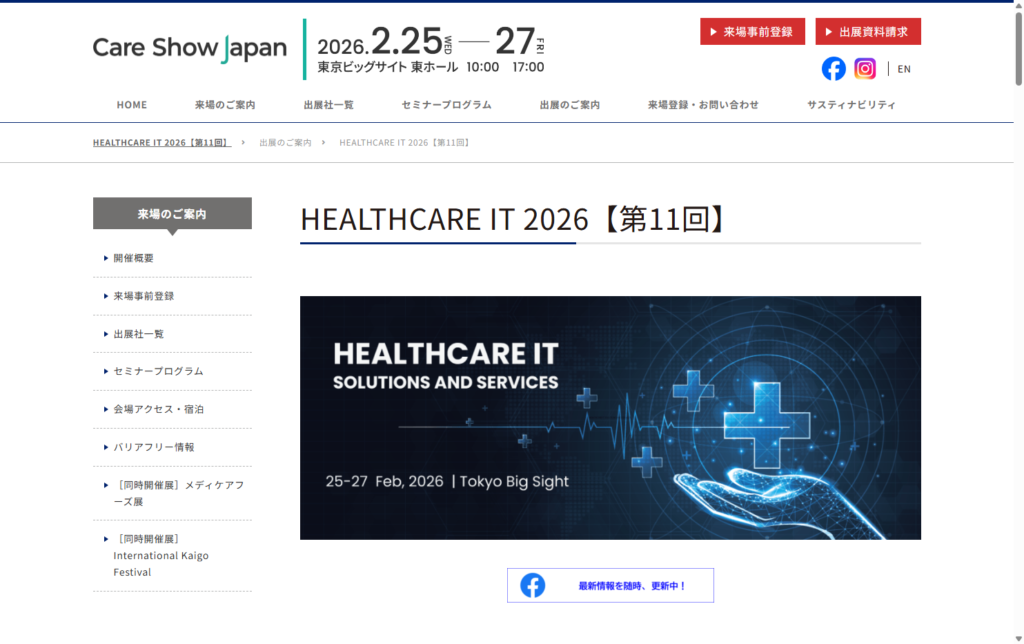Select セミナープログラム in the top navigation
This screenshot has width=1024, height=644.
pos(442,104)
